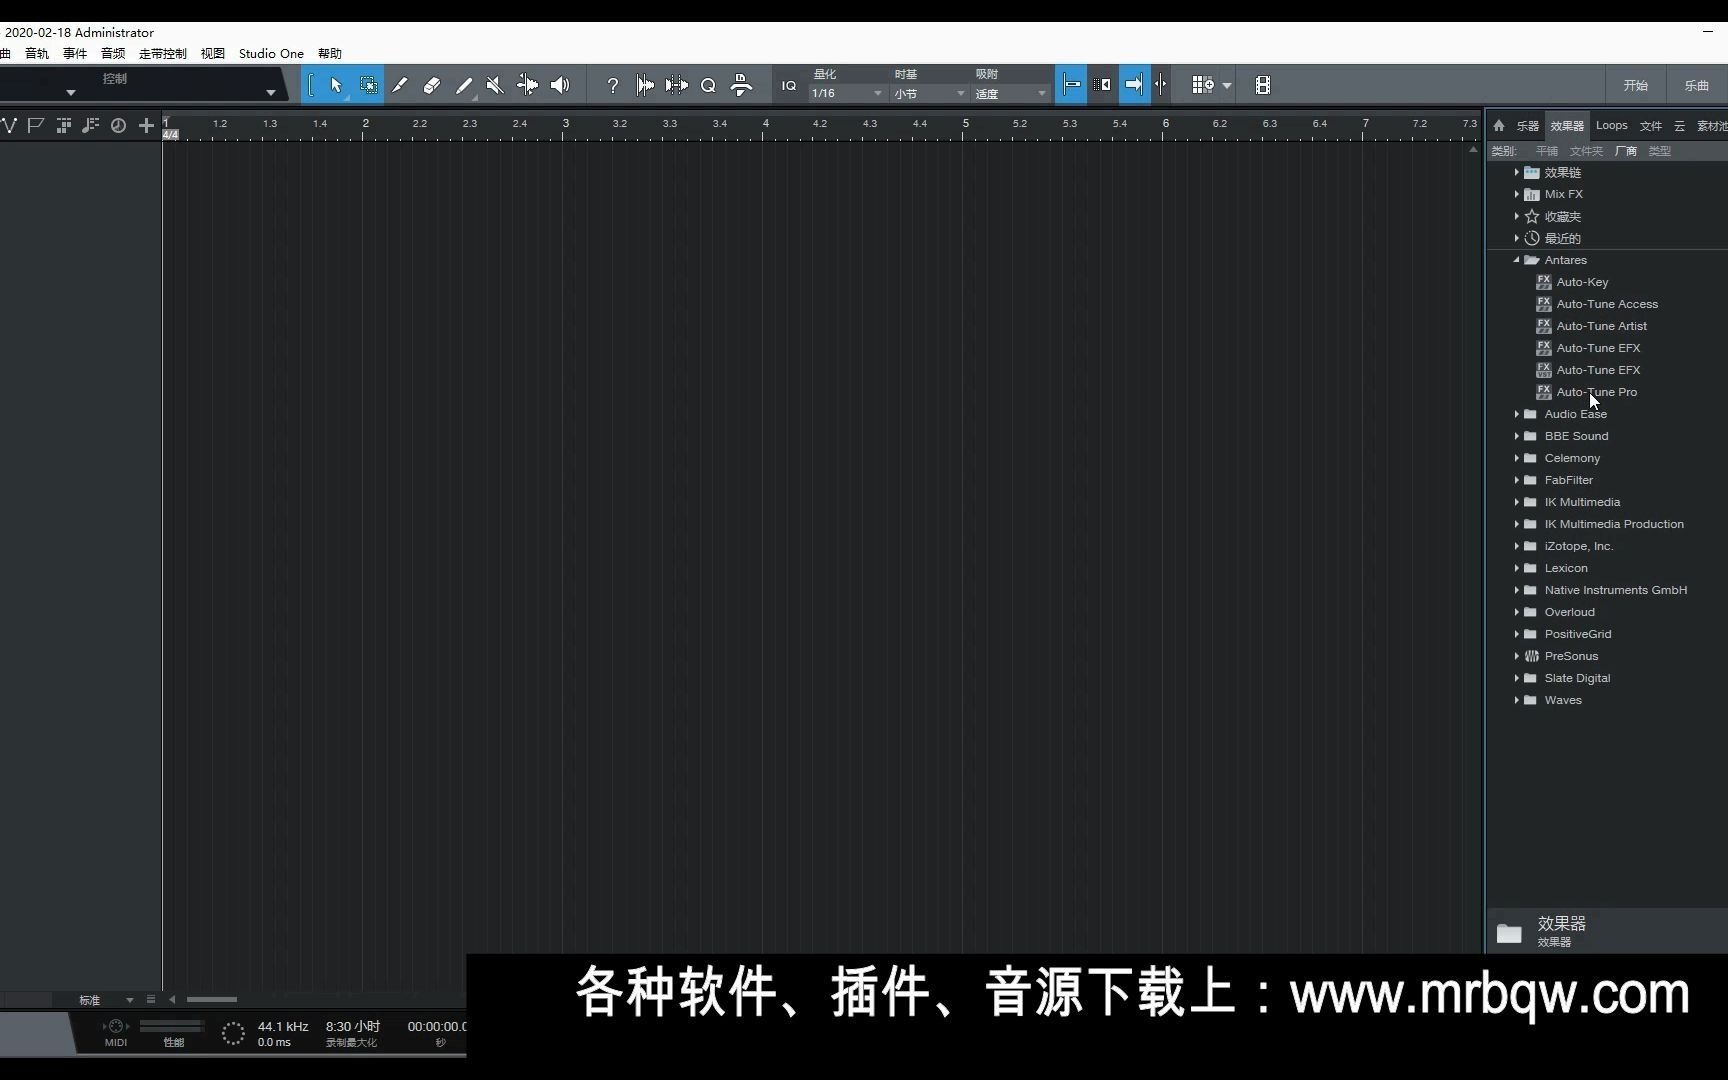Enable autoscroll following playback
1728x1080 pixels.
(645, 85)
